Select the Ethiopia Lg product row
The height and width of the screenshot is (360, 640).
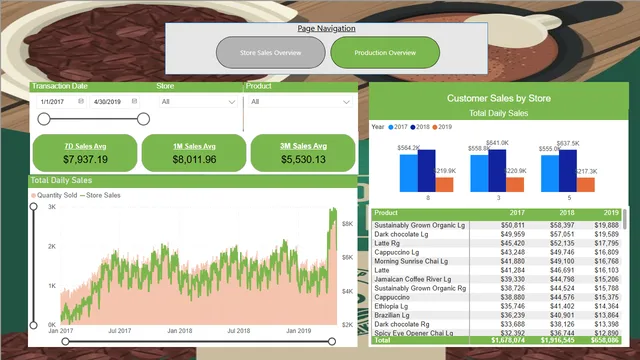pyautogui.click(x=496, y=306)
